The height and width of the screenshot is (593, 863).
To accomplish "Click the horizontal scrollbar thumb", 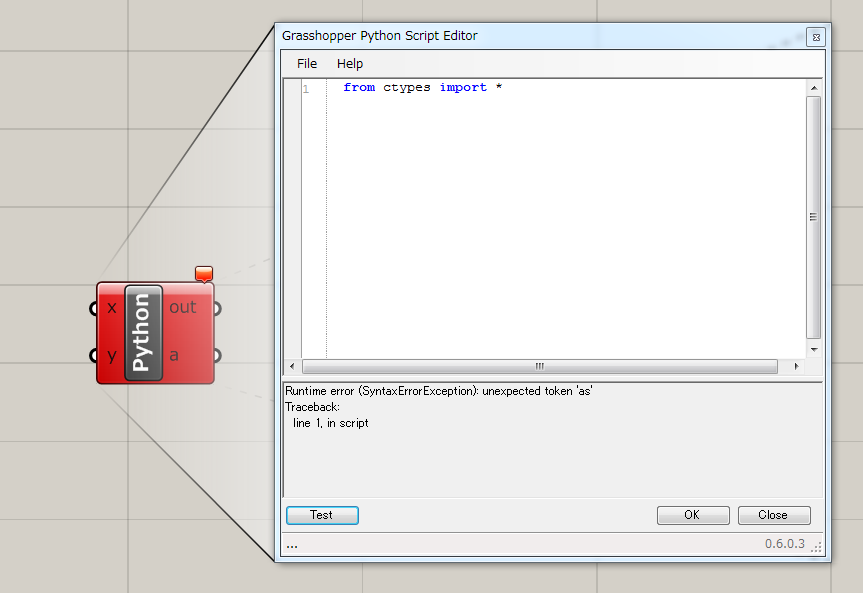I will click(540, 366).
